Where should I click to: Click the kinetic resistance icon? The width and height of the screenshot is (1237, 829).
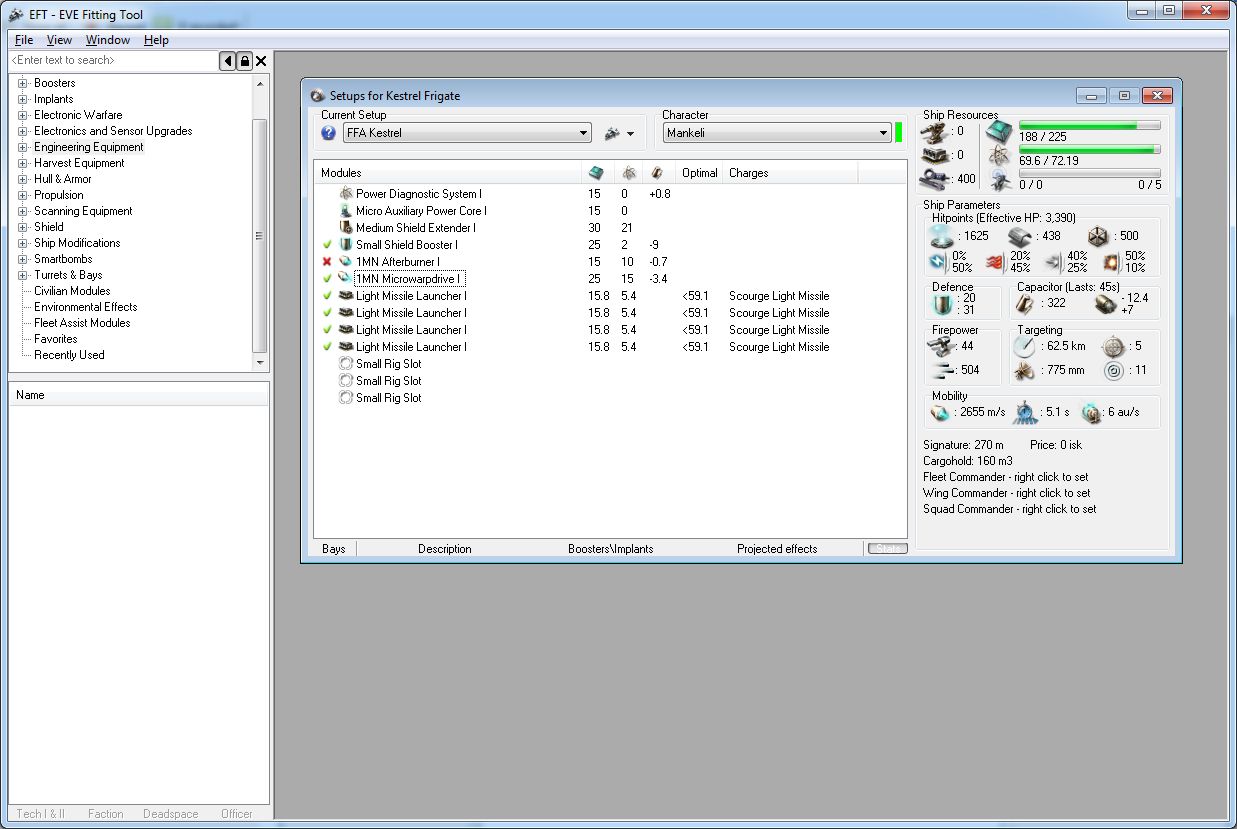coord(1054,262)
